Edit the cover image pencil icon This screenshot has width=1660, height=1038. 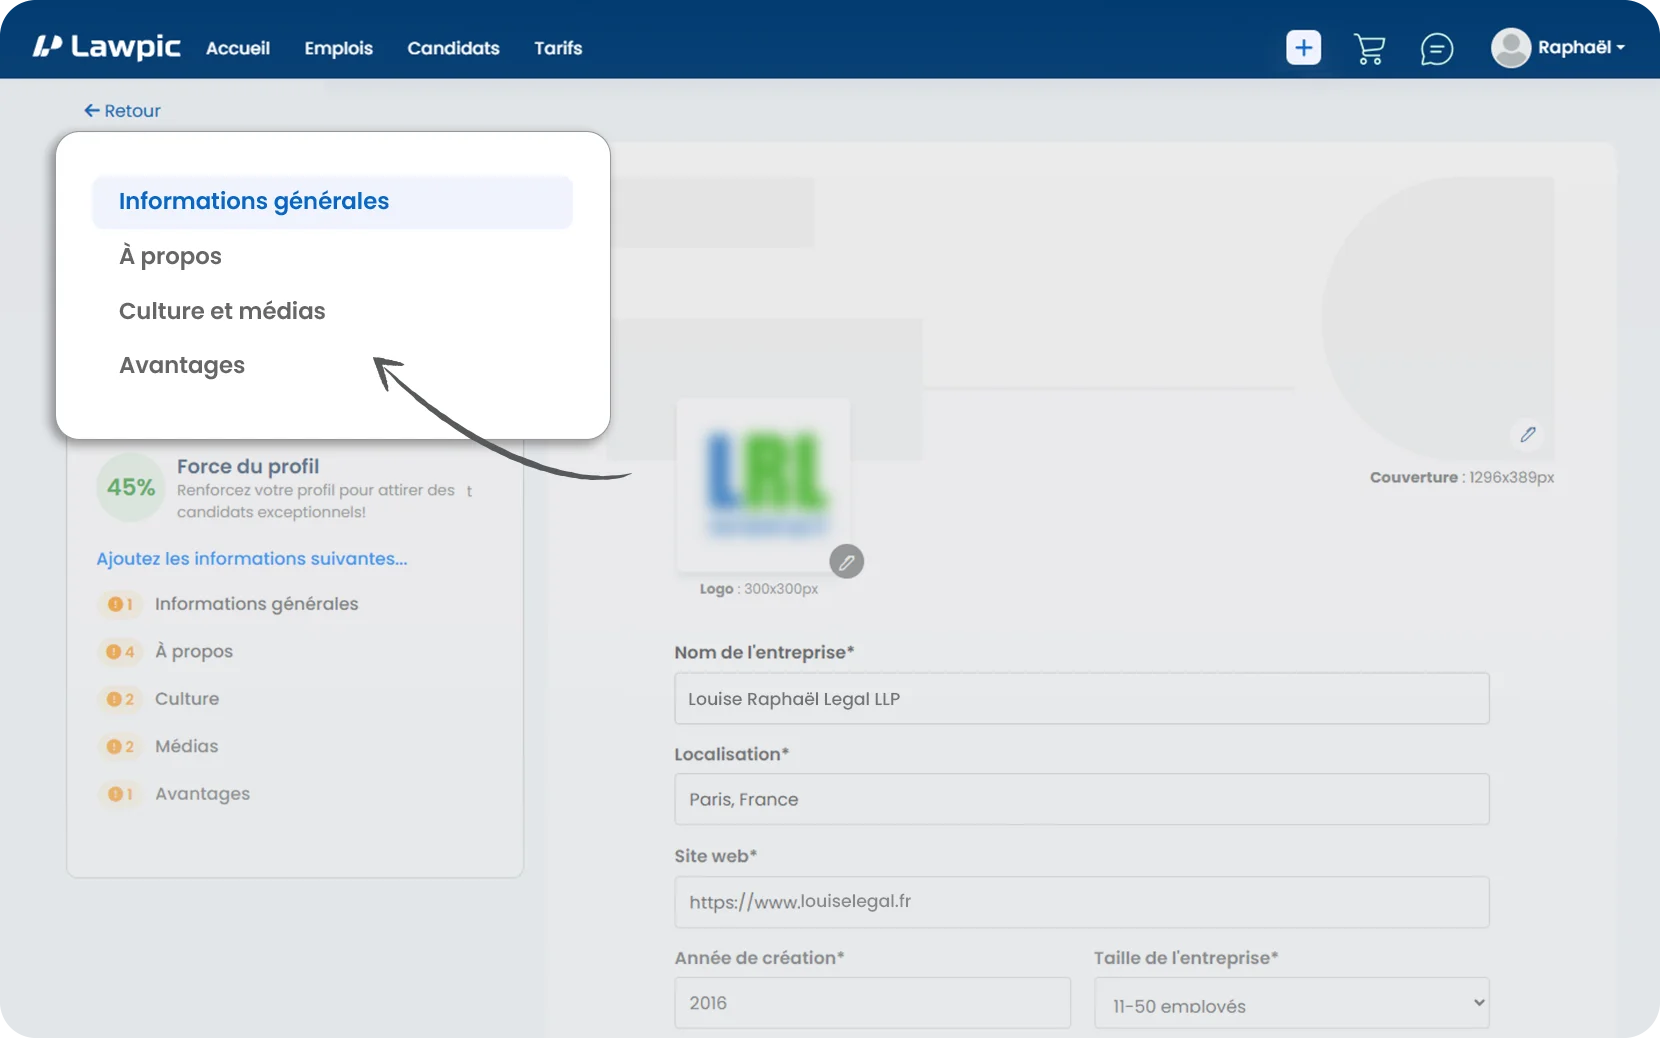pyautogui.click(x=1527, y=434)
